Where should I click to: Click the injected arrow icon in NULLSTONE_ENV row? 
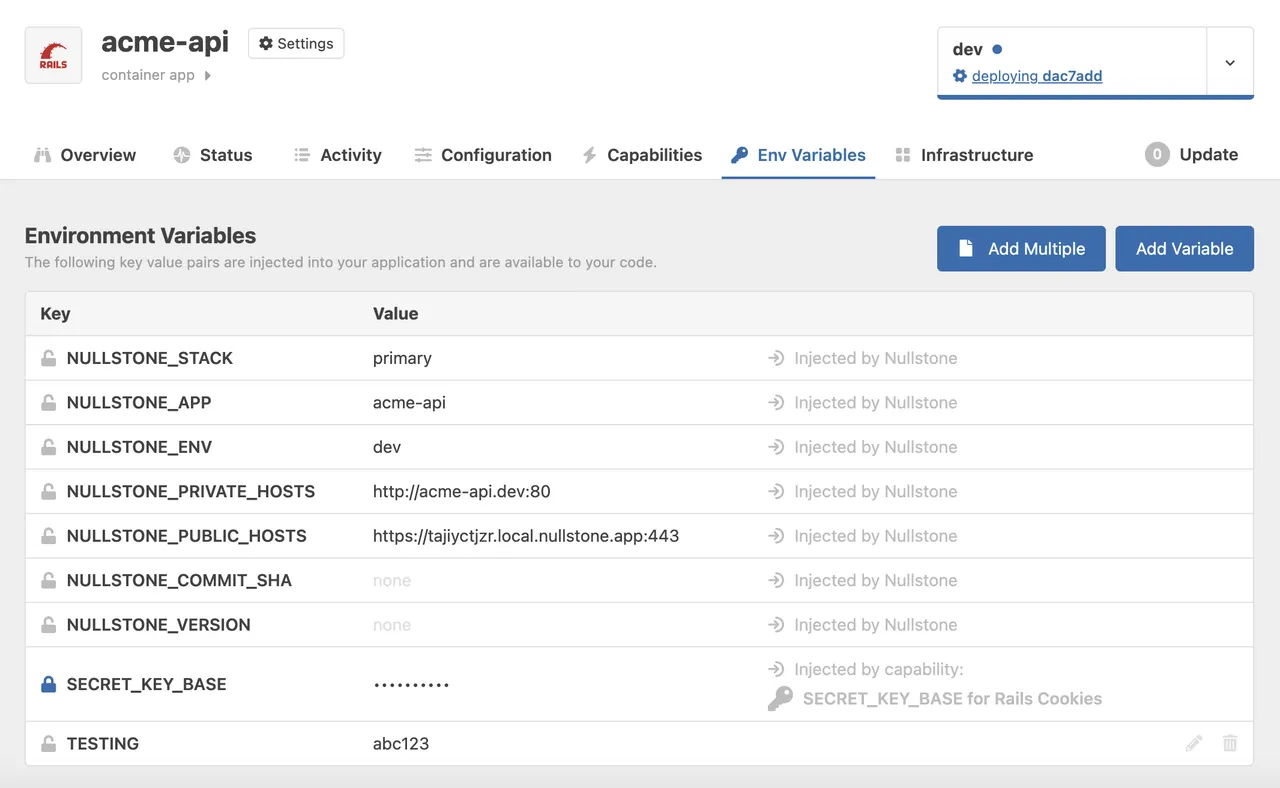tap(776, 447)
